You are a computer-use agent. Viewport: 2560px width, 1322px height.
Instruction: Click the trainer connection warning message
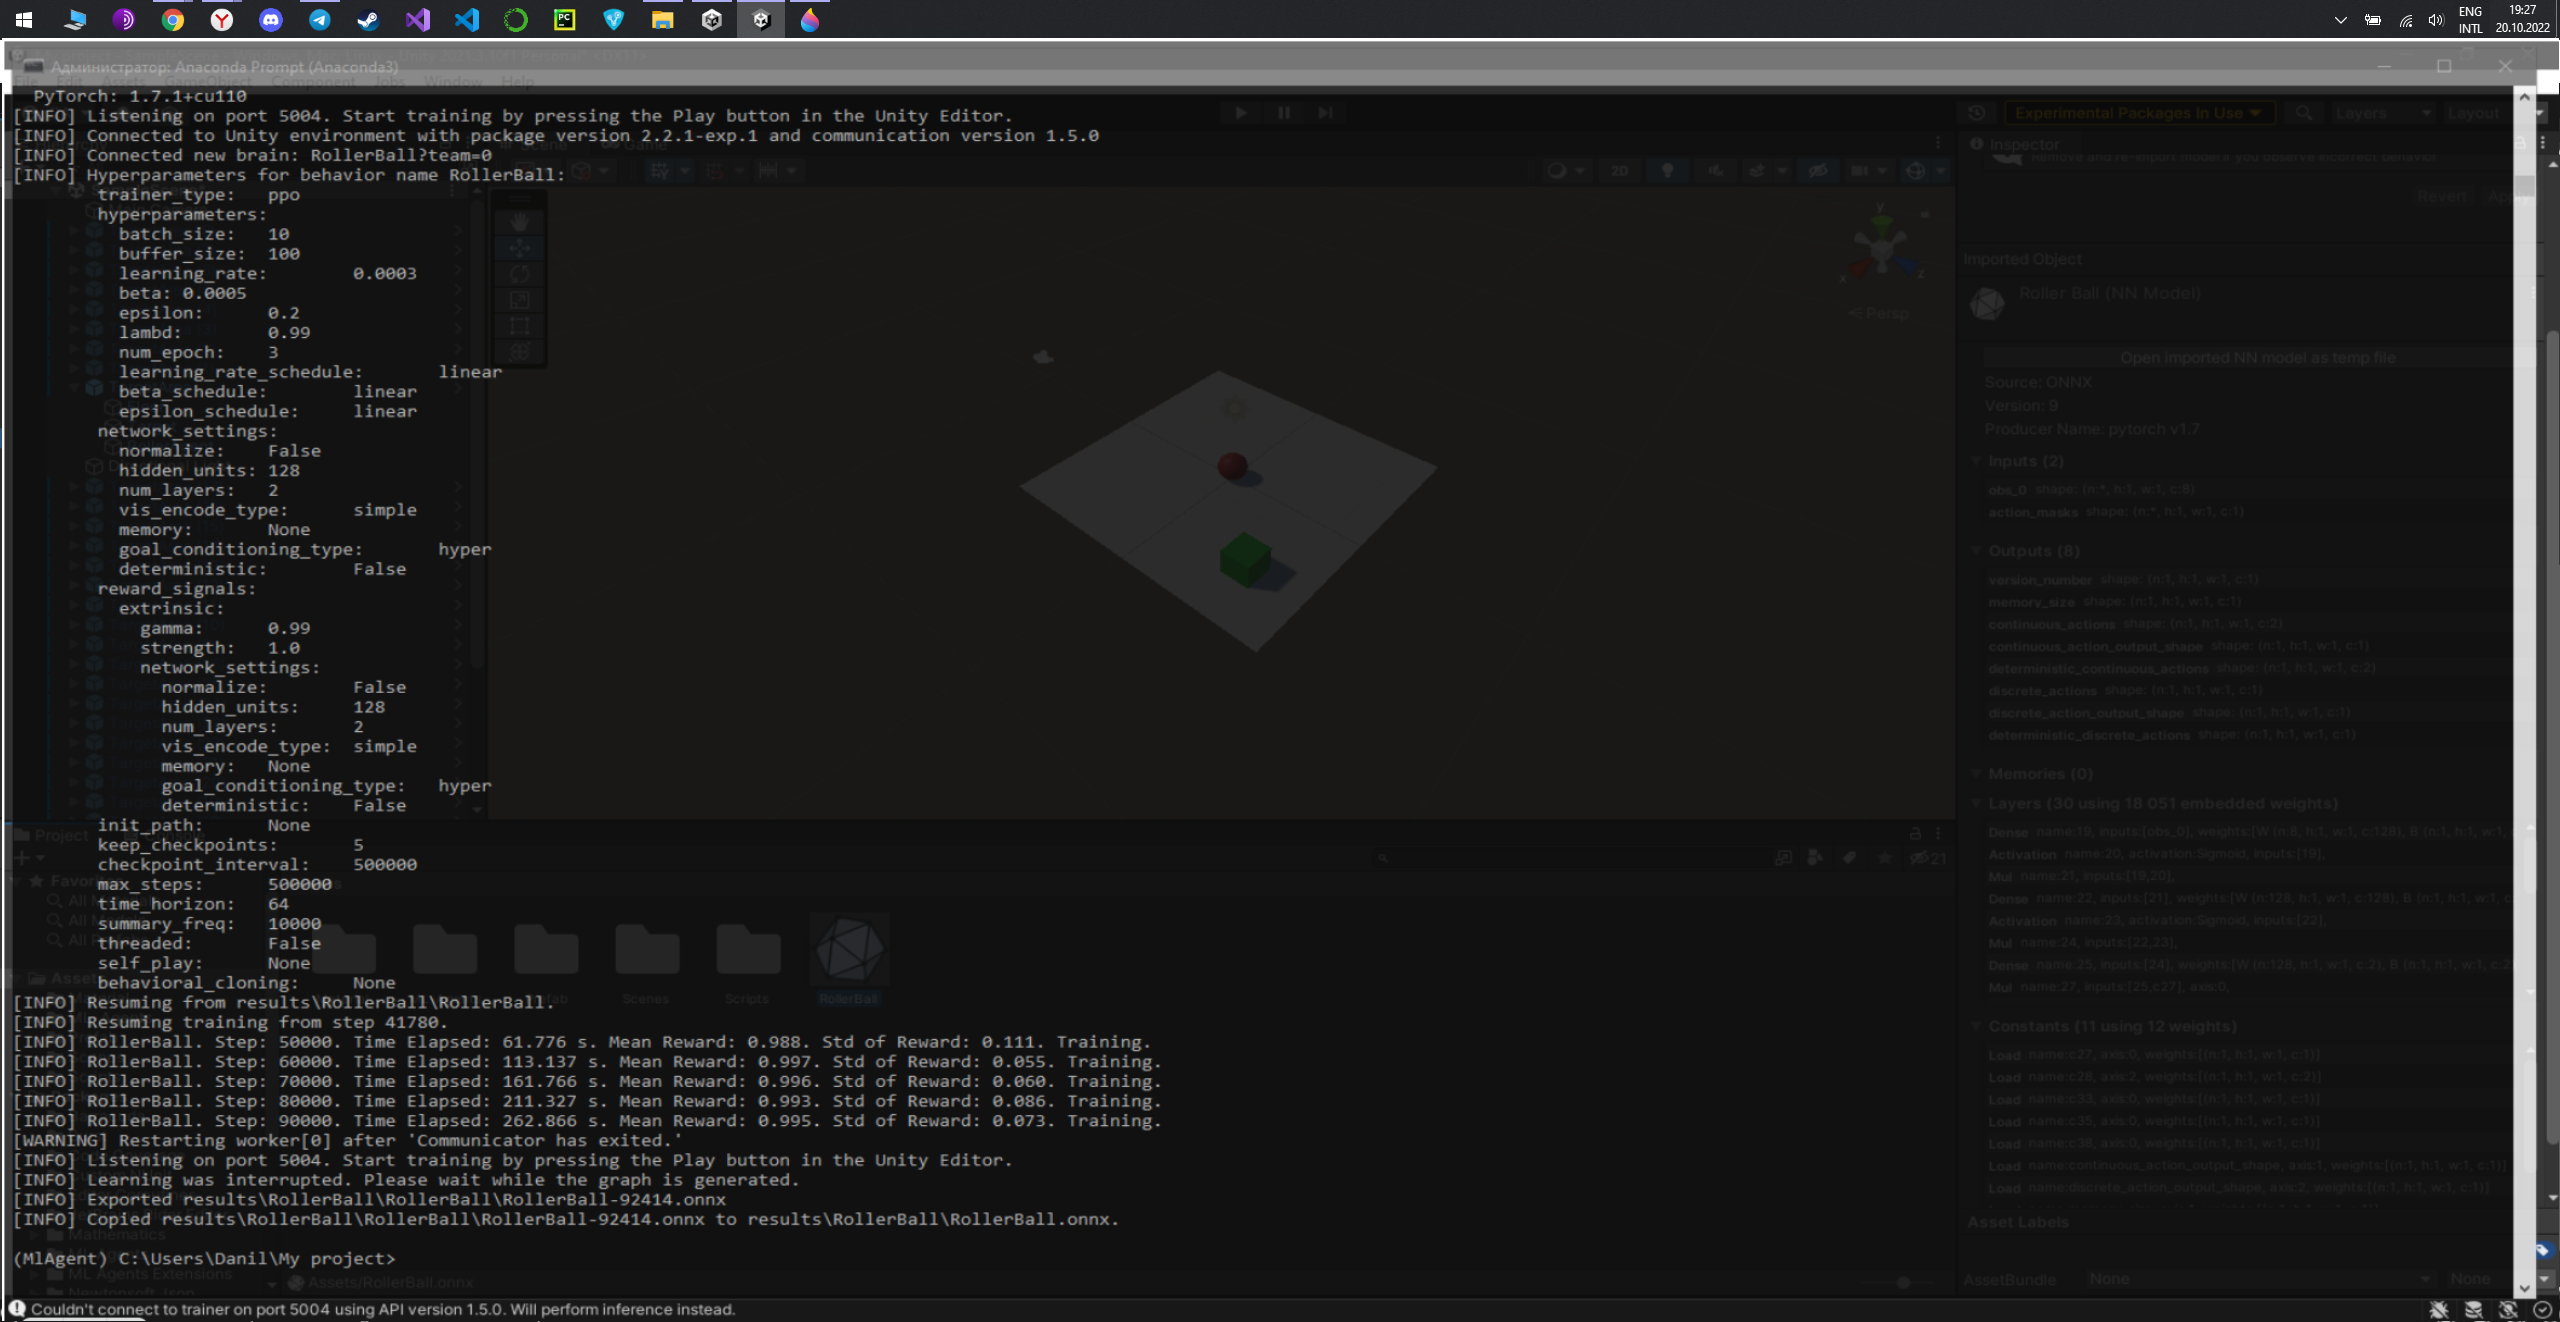tap(383, 1309)
